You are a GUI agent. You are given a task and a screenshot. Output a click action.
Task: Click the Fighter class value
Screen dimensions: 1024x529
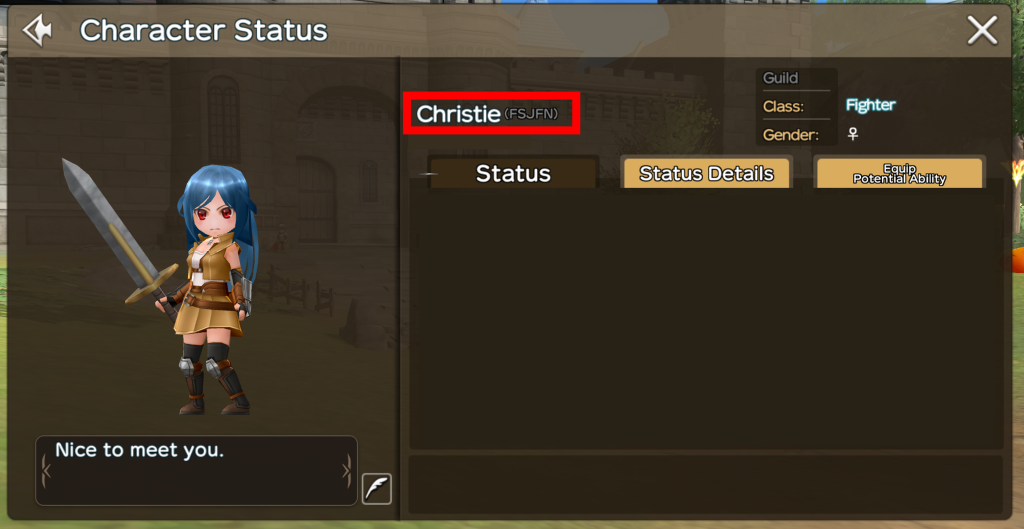pos(871,104)
